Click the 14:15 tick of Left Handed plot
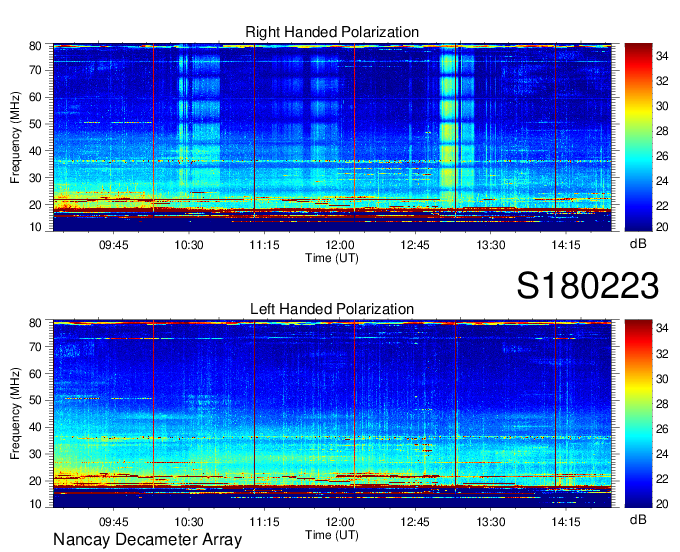 pyautogui.click(x=566, y=522)
